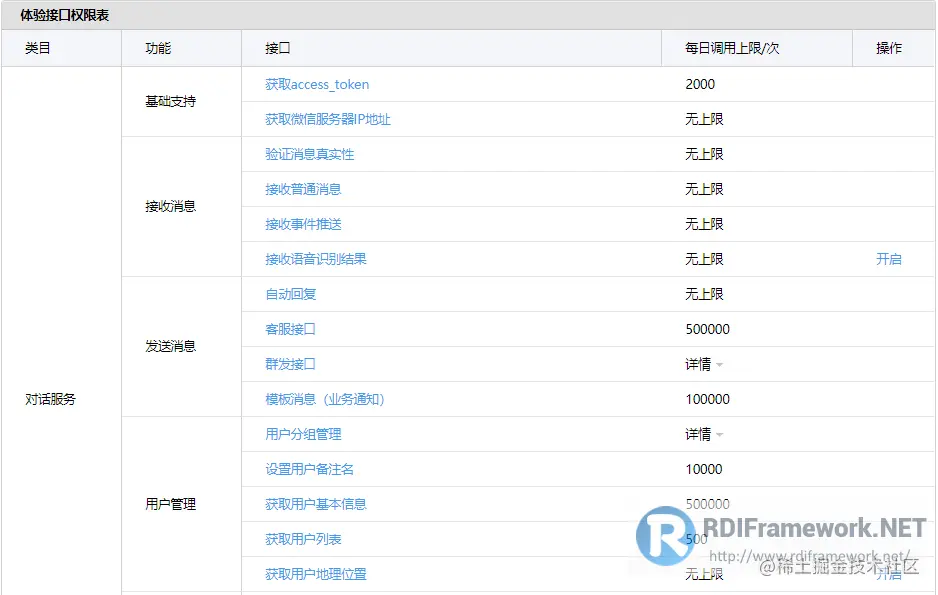Open the 设置用户备注名 link

(x=309, y=469)
